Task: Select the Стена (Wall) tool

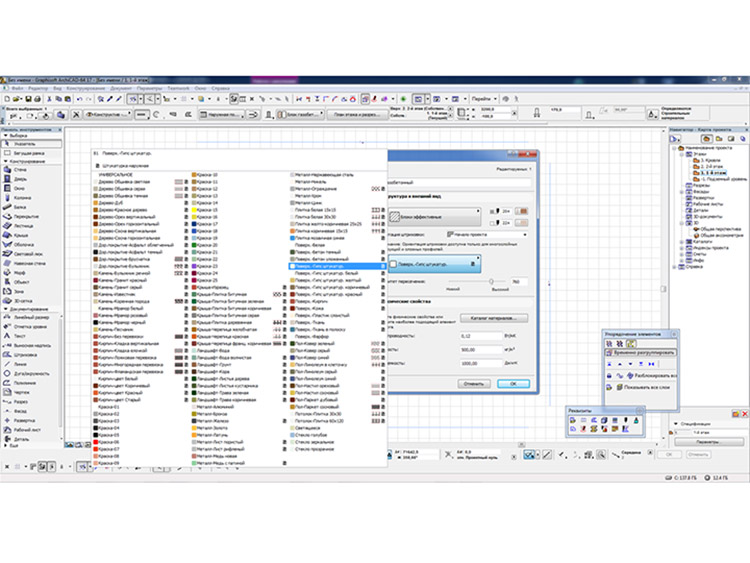Action: (x=20, y=171)
